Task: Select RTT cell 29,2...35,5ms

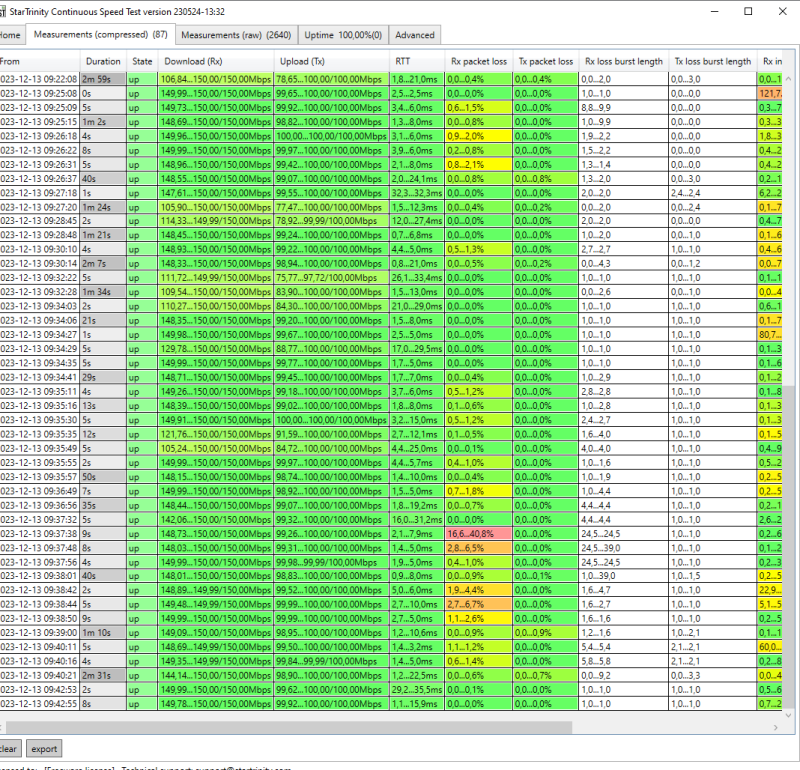Action: (x=417, y=689)
